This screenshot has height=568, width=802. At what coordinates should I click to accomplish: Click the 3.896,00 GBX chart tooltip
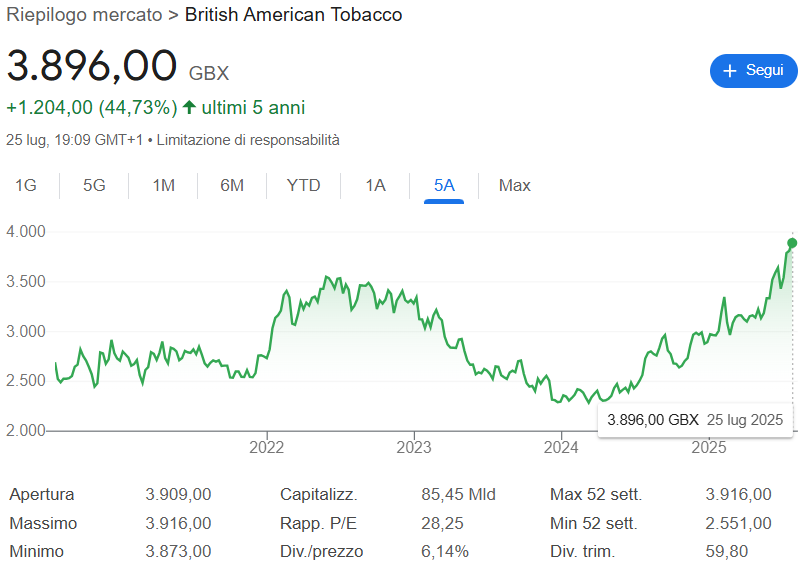[x=695, y=420]
